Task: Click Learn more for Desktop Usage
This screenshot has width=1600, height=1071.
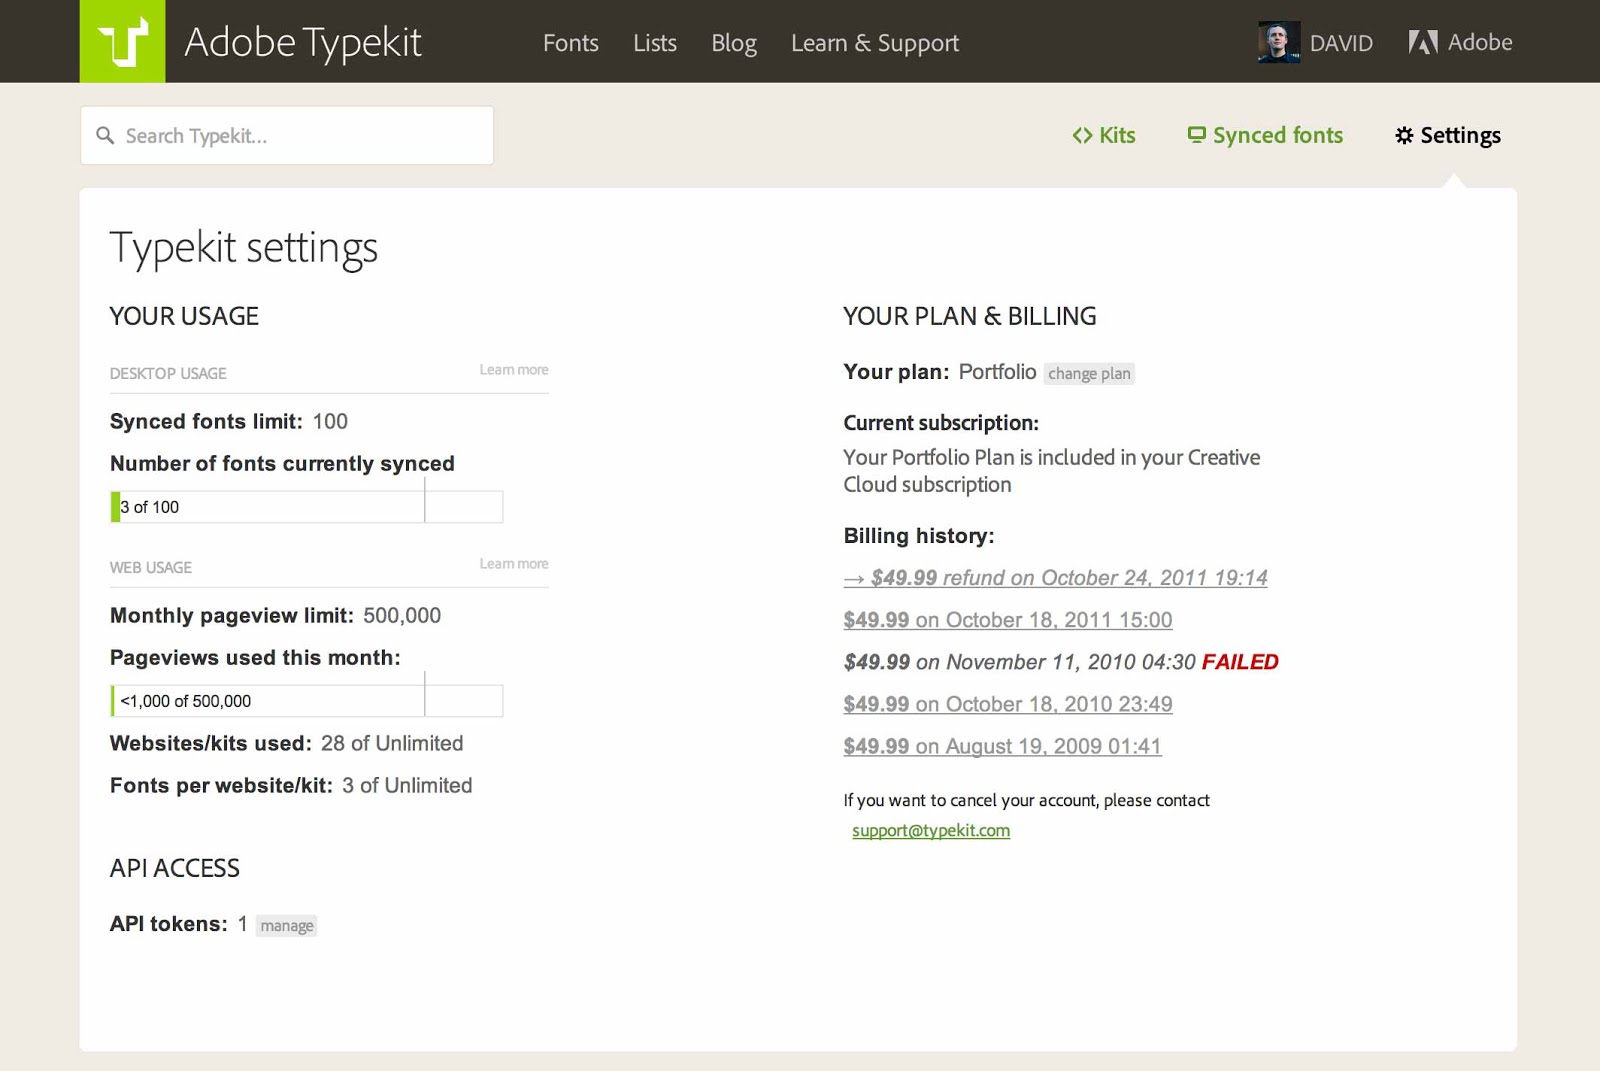Action: tap(514, 370)
